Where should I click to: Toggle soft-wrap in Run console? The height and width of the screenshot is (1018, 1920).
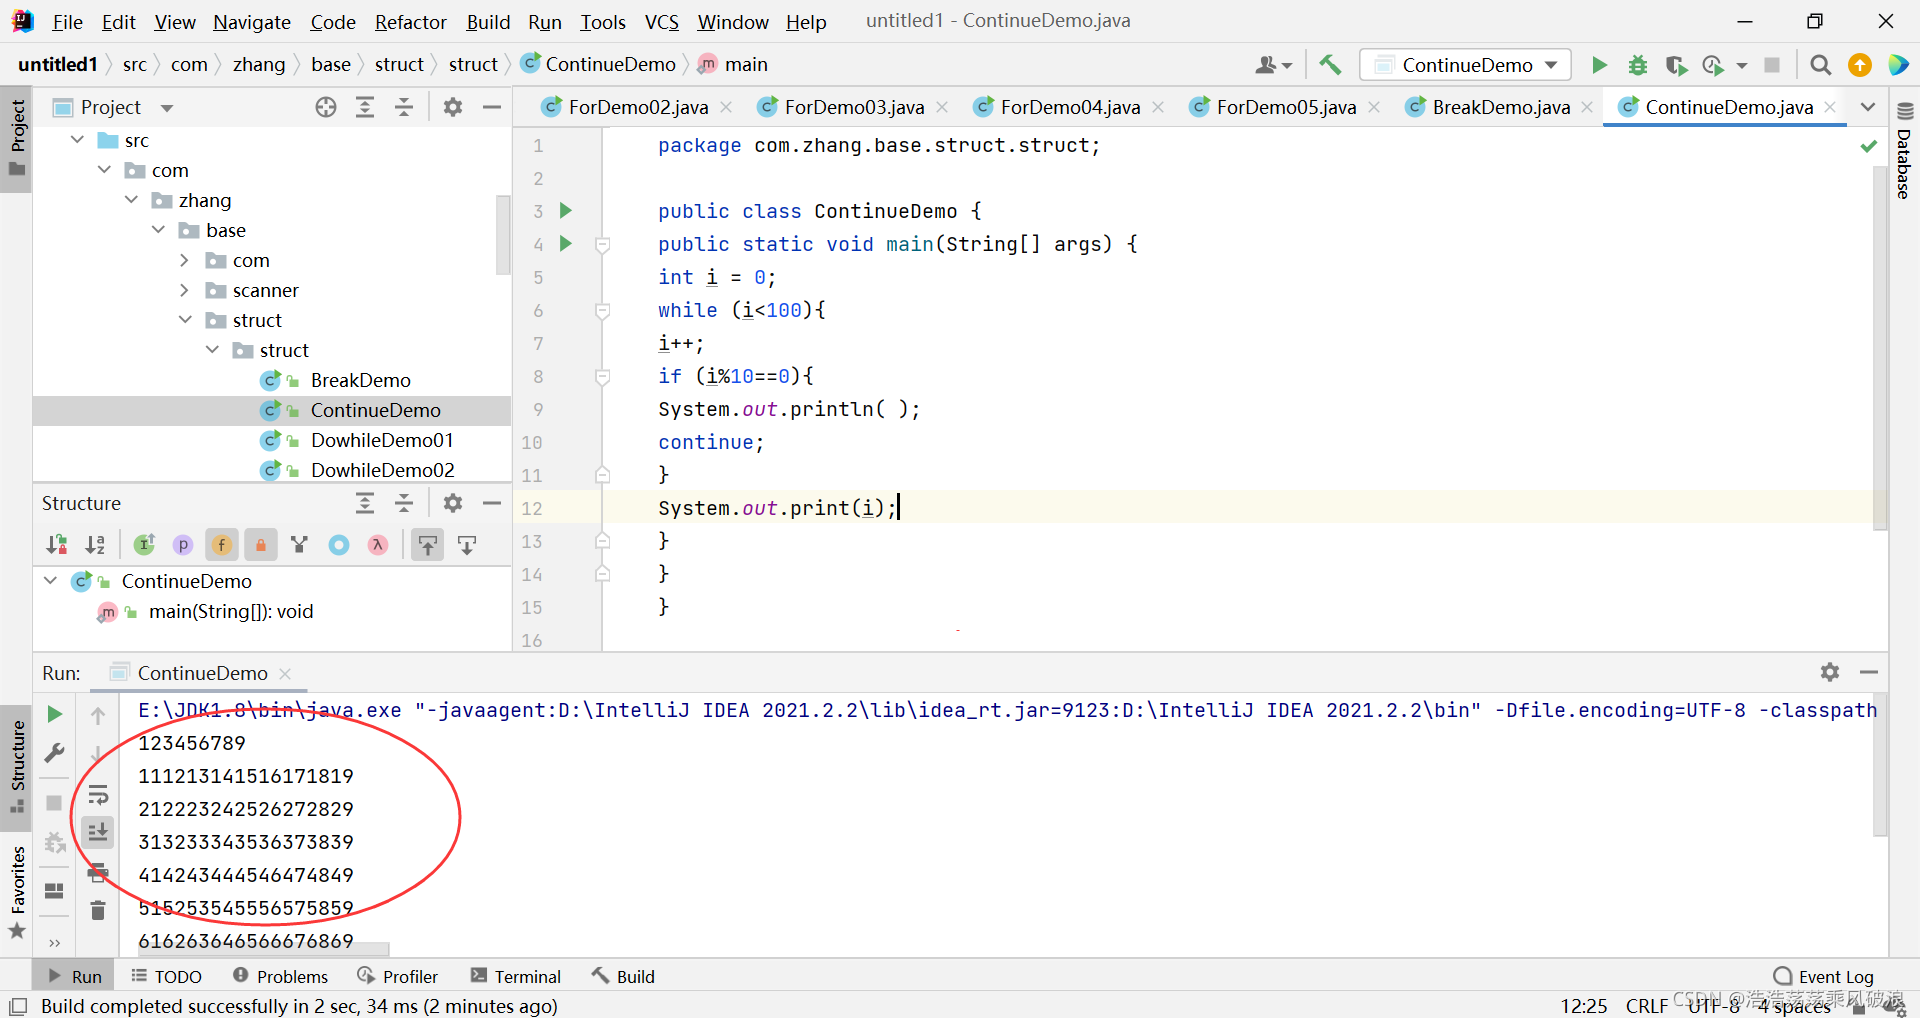click(x=98, y=796)
